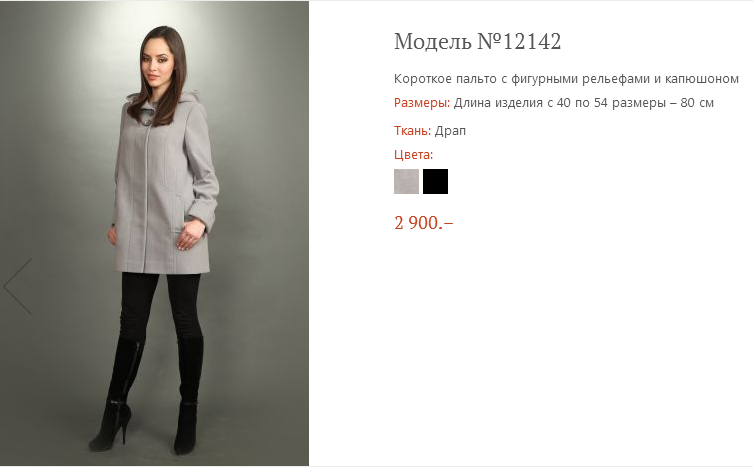Screen dimensions: 753x470
Task: Click the Короткое пальто description line
Action: coord(566,79)
